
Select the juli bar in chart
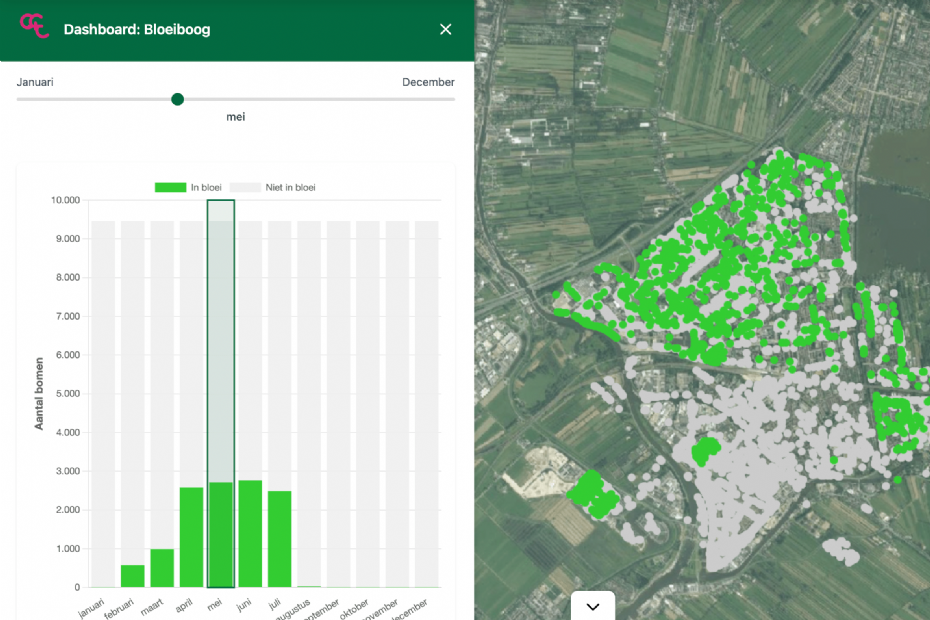[x=279, y=539]
